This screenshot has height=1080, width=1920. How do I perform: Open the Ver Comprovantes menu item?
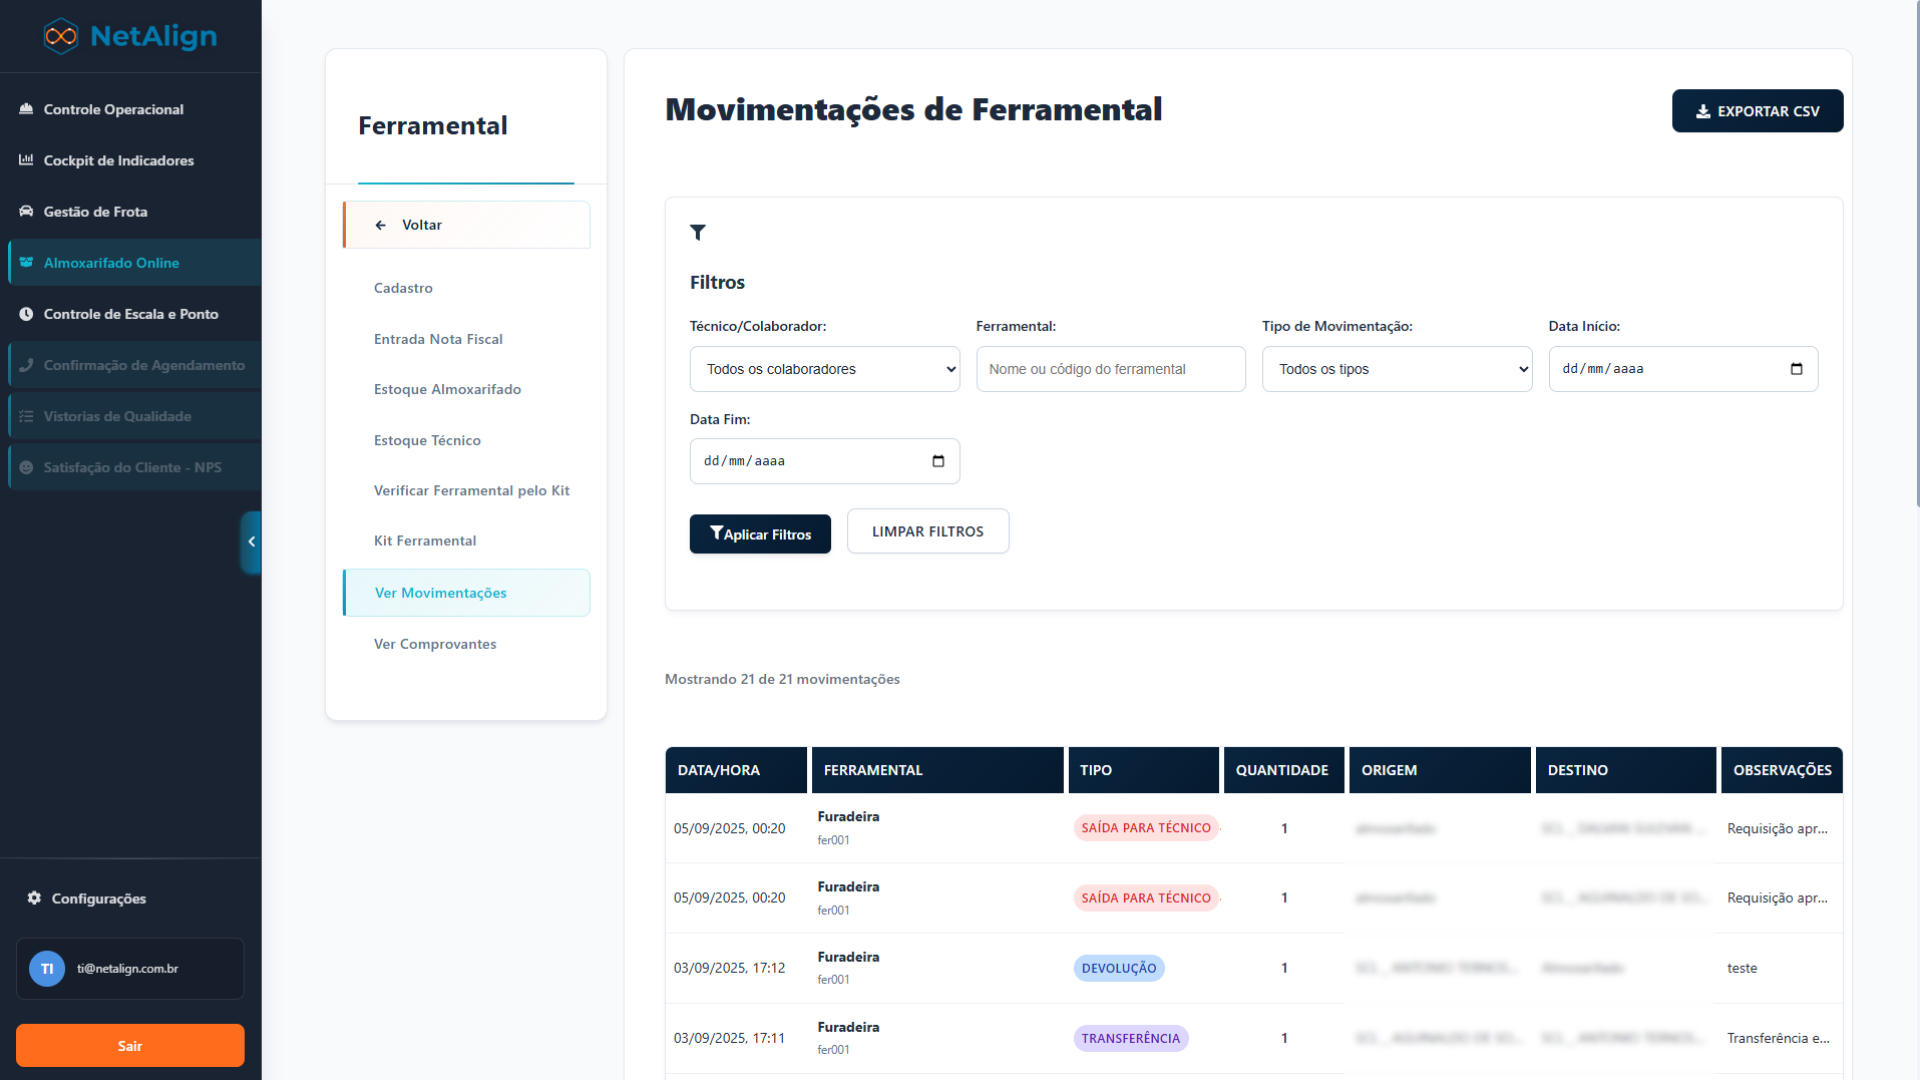coord(435,644)
